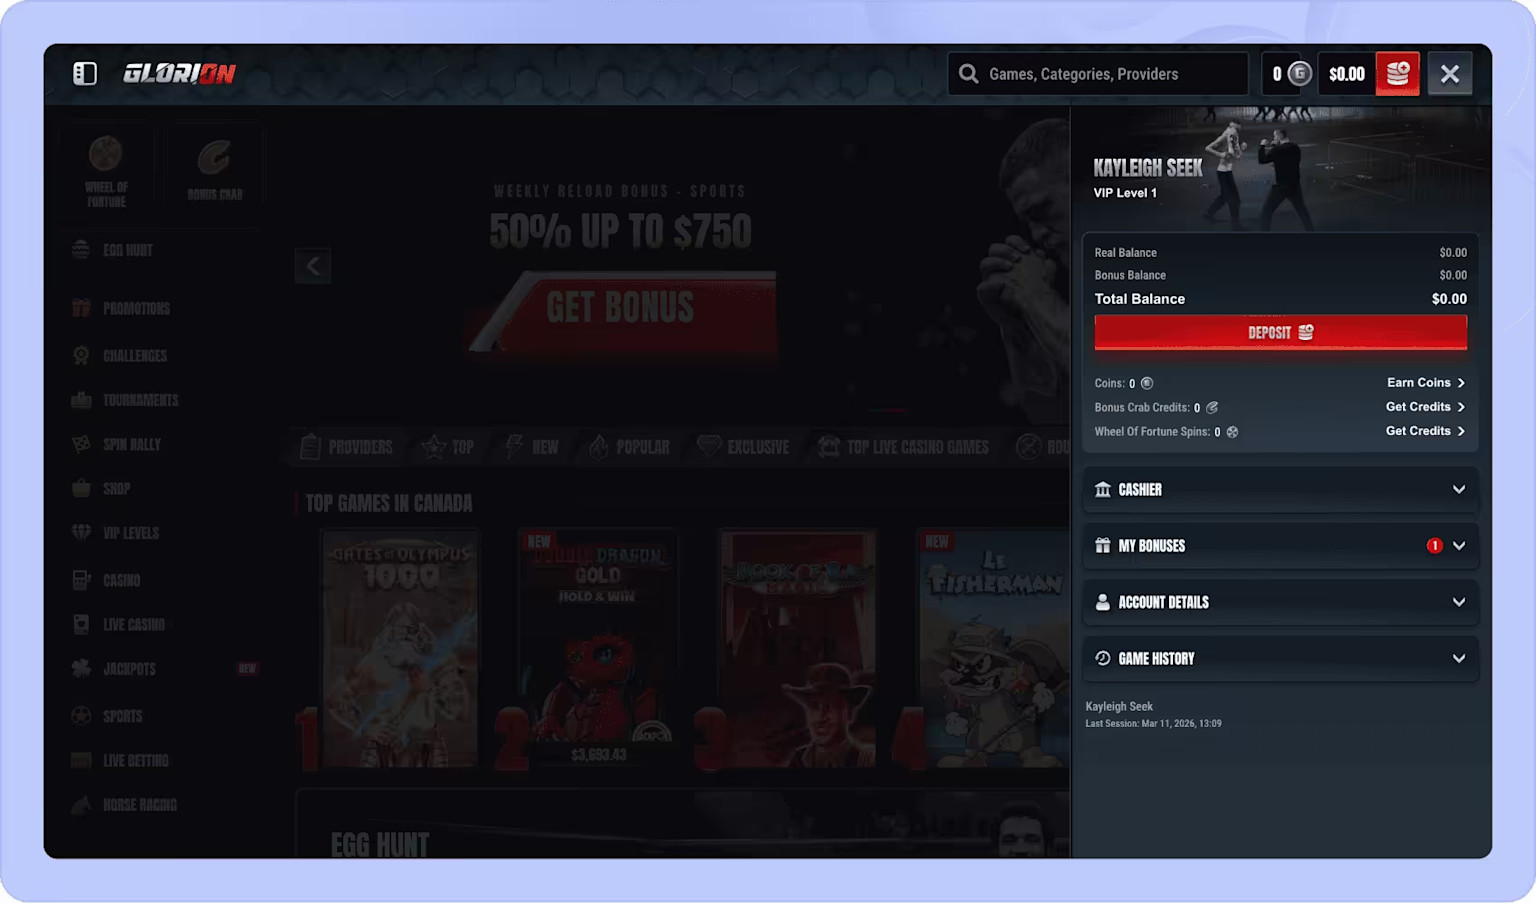1536x903 pixels.
Task: Select Top Live Casino Games tab
Action: [x=903, y=447]
